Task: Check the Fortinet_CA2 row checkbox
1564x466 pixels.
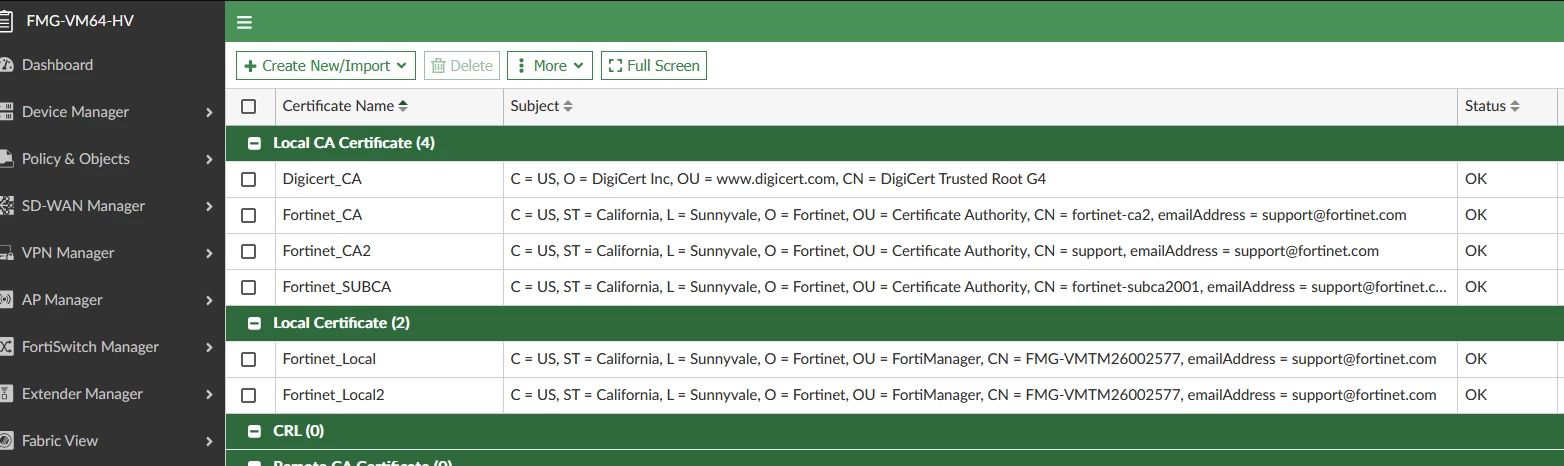Action: 249,251
